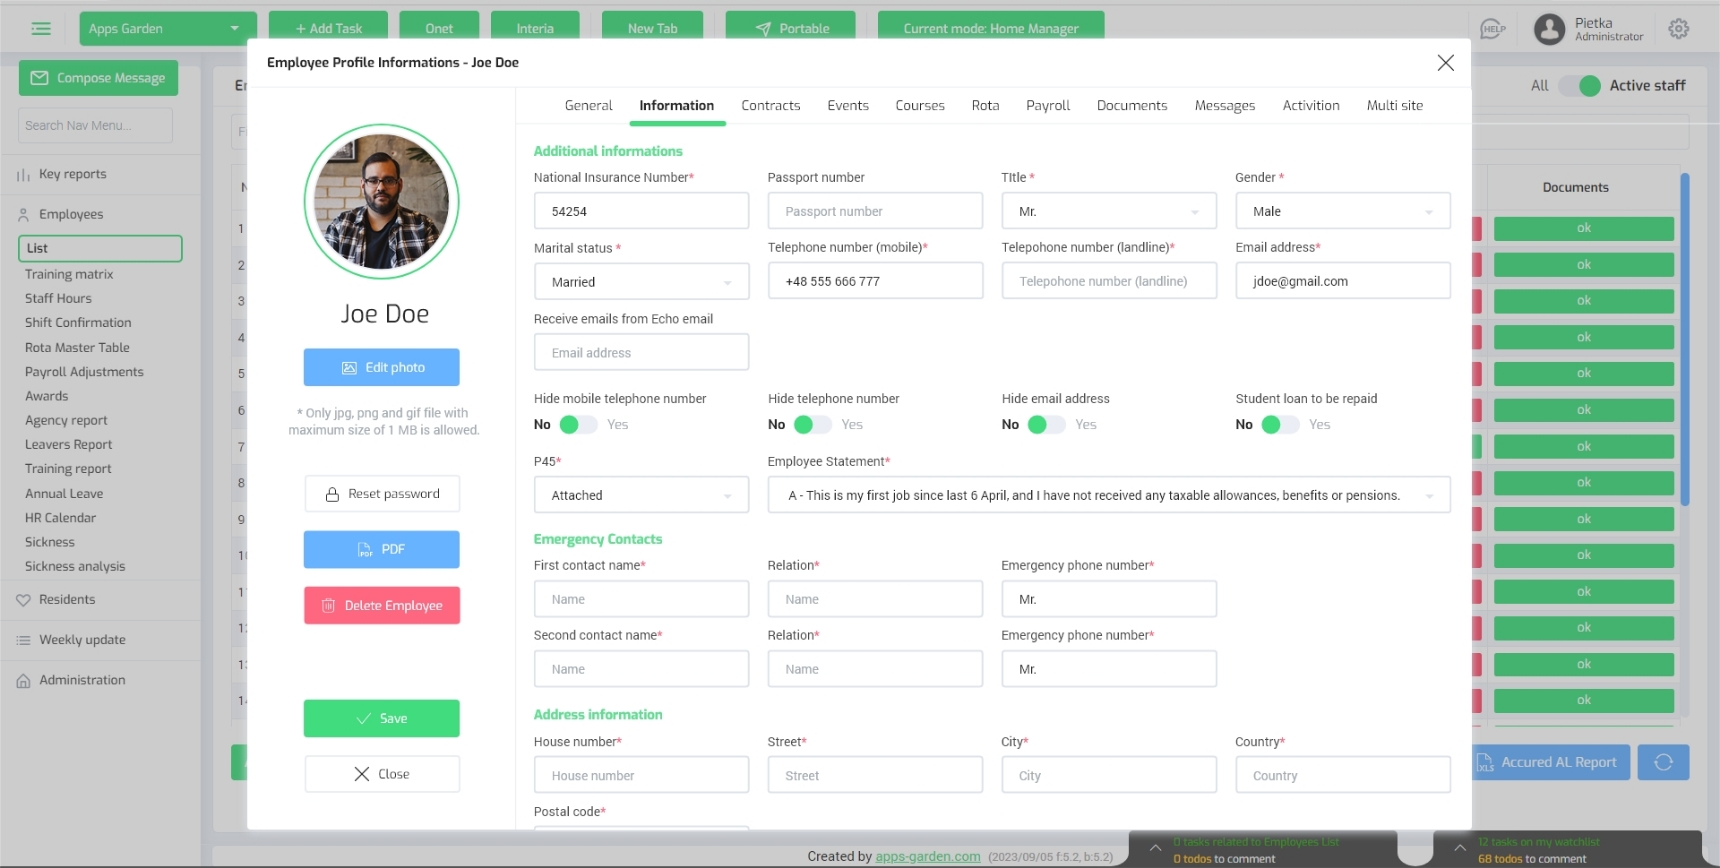Expand the Gender dropdown
The image size is (1720, 868).
[1342, 212]
